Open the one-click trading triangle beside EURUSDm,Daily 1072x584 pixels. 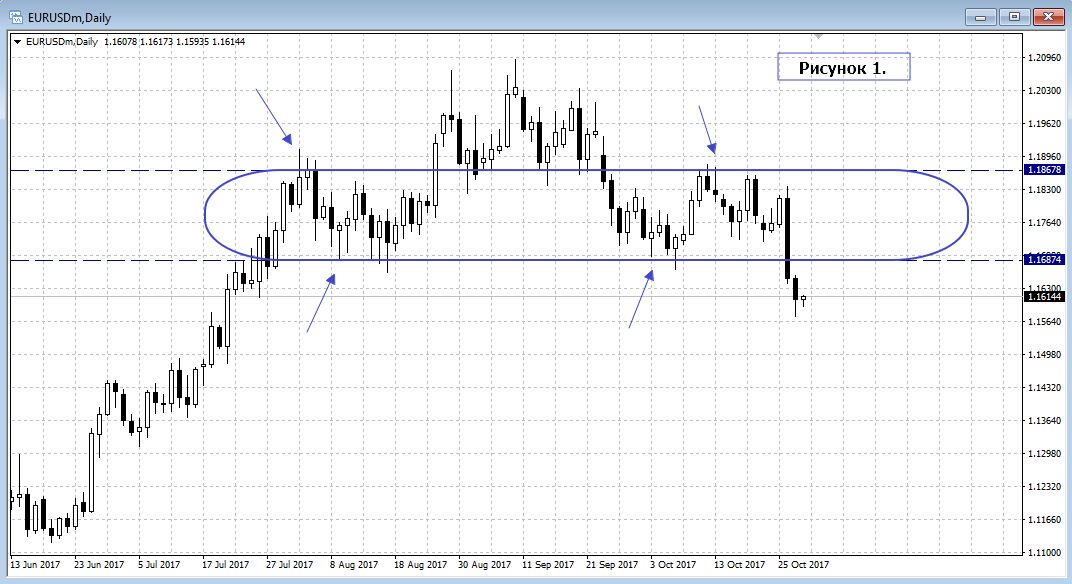tap(18, 42)
